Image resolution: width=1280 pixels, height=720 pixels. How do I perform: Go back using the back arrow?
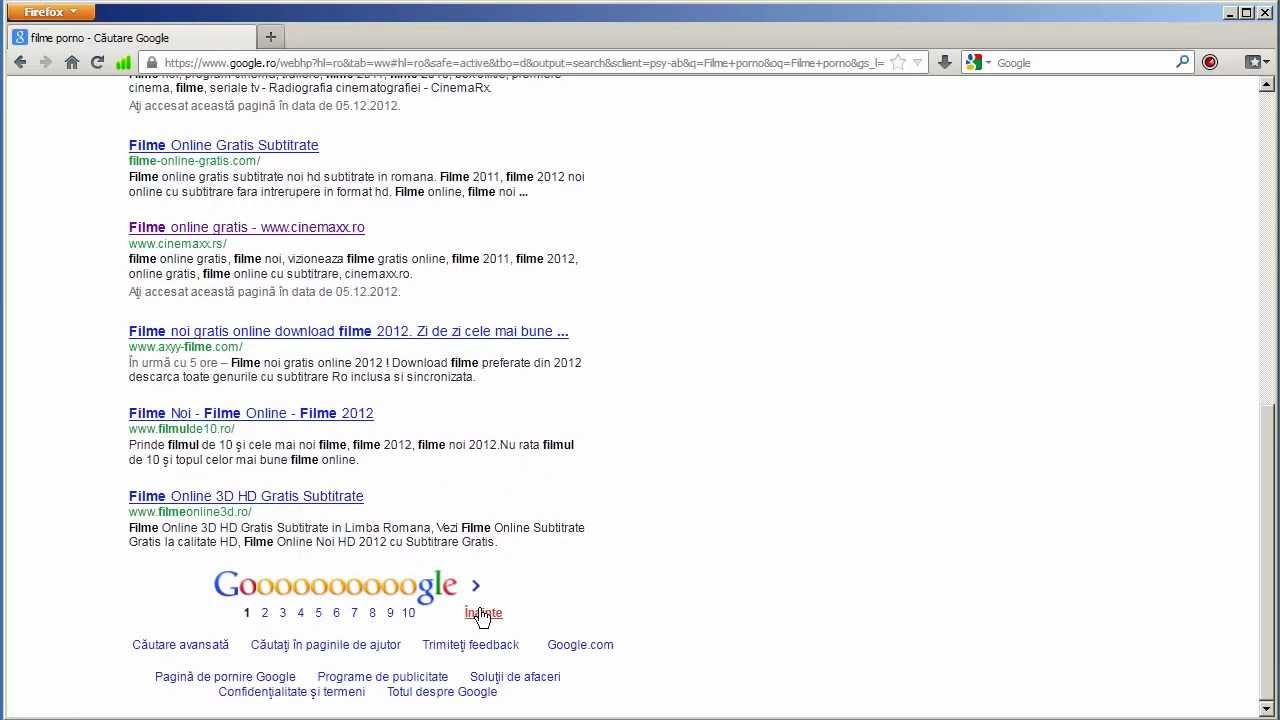point(20,62)
